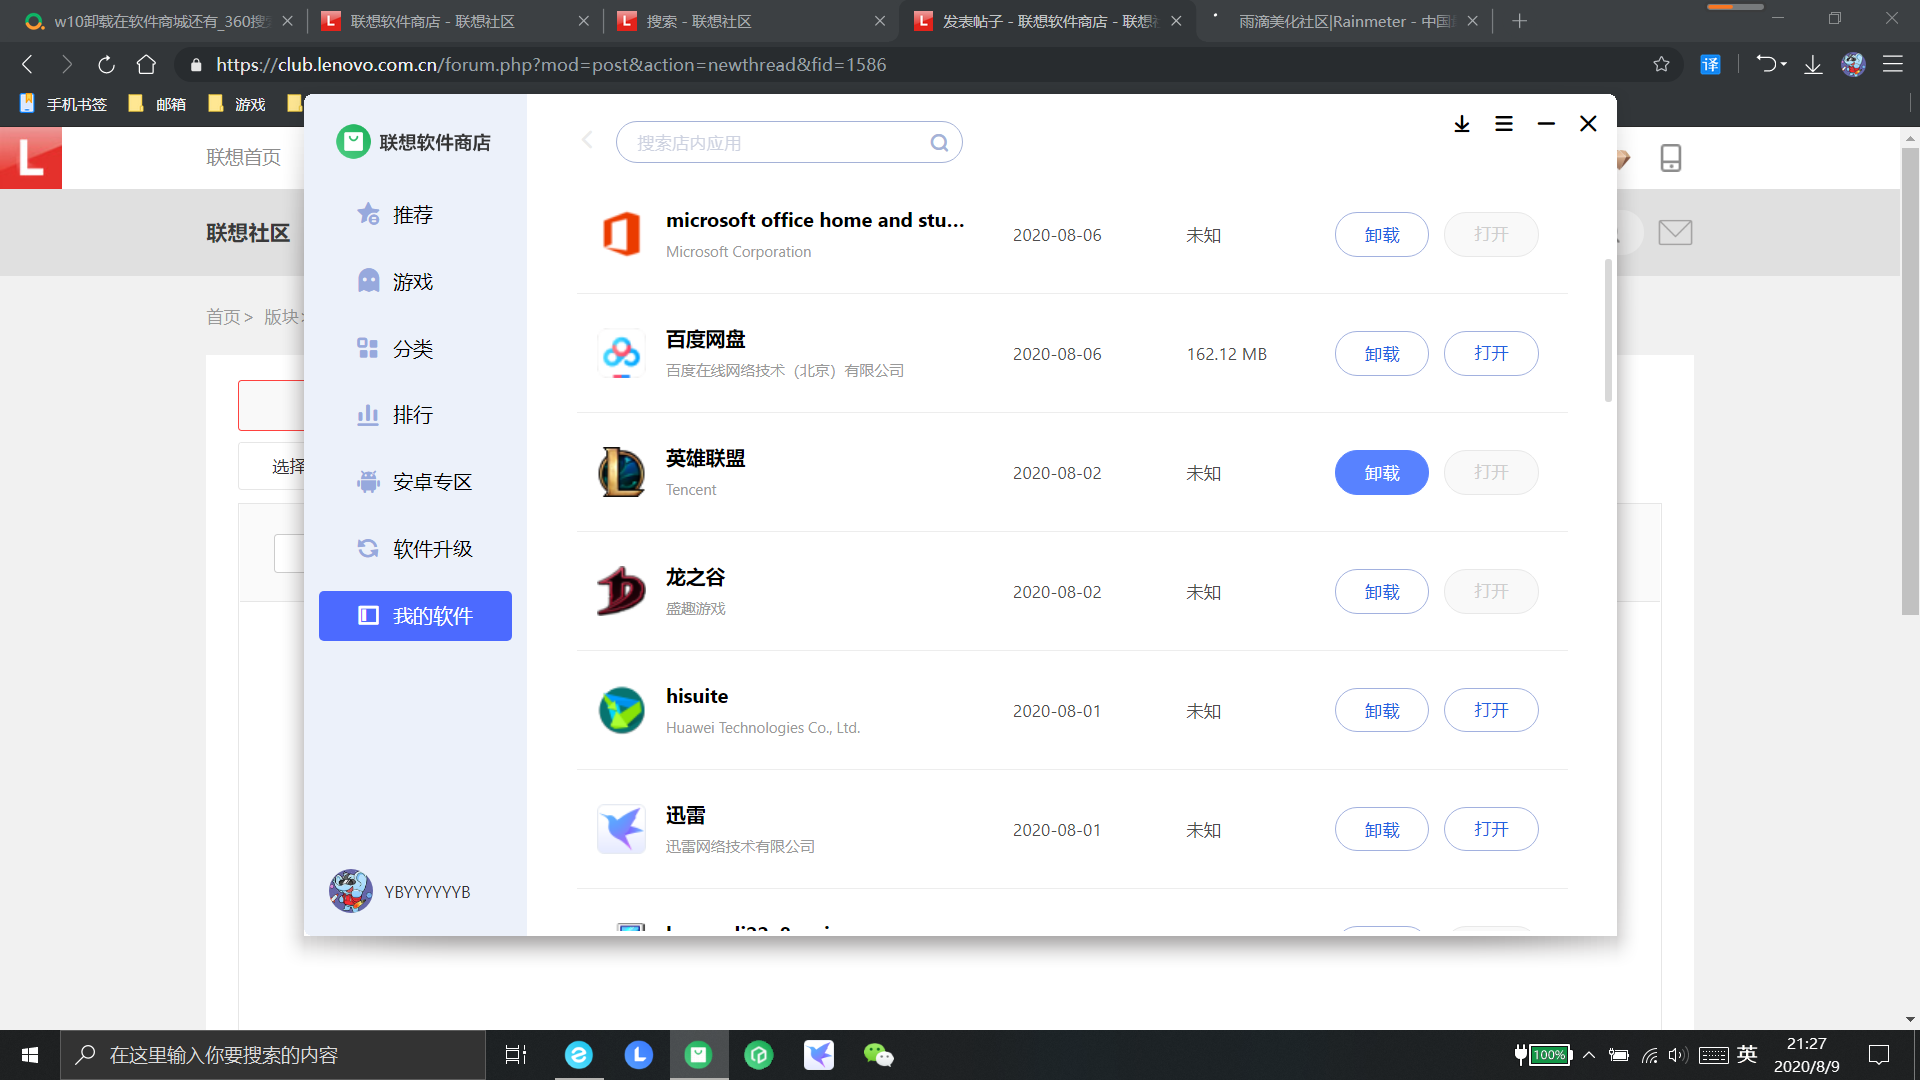Viewport: 1920px width, 1080px height.
Task: Click the browser undo-close dropdown arrow
Action: pos(1784,65)
